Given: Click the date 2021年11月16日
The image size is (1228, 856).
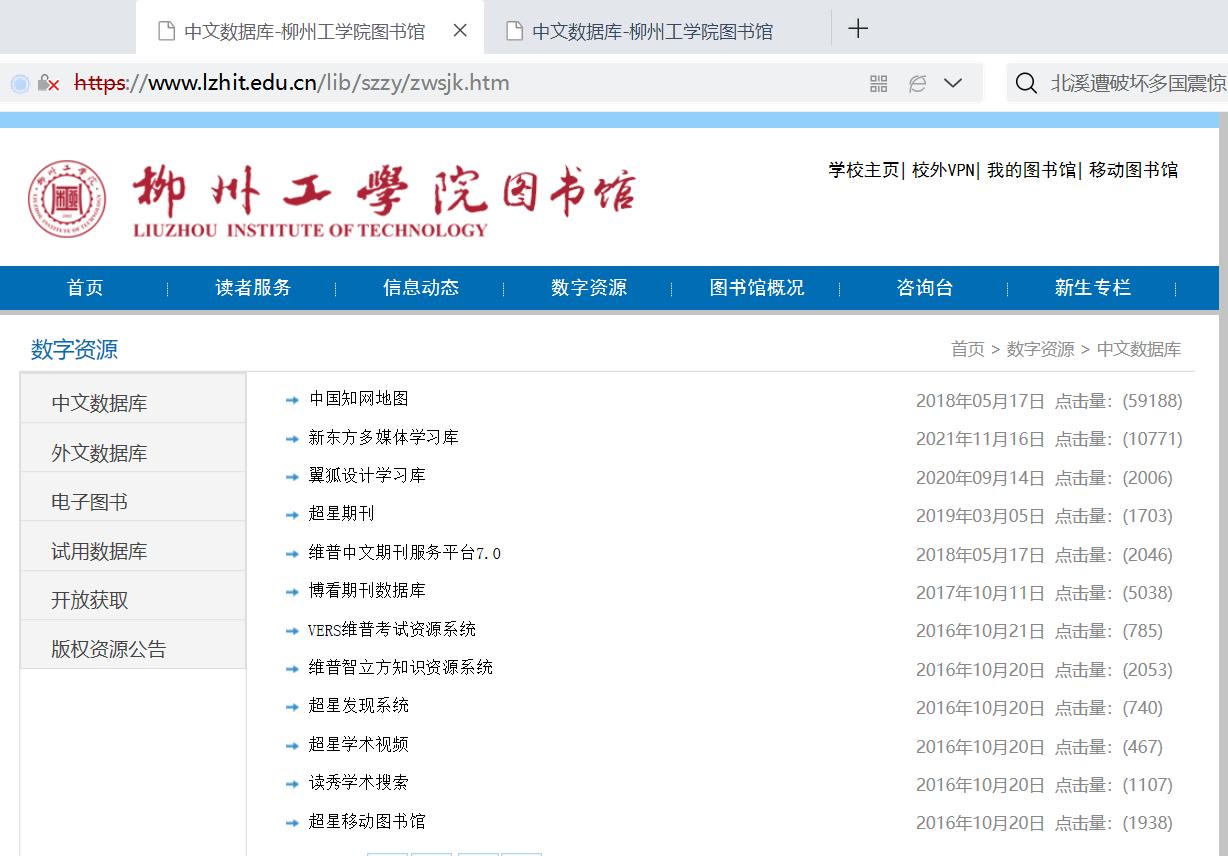Looking at the screenshot, I should [980, 439].
